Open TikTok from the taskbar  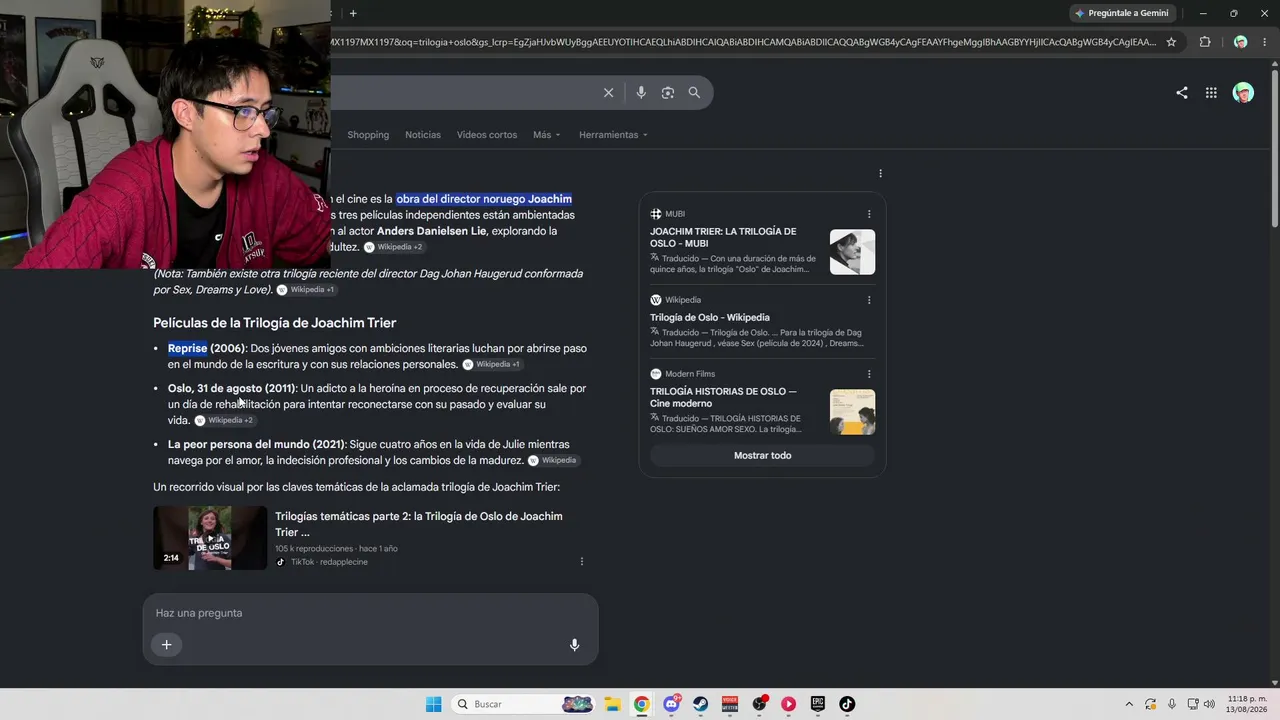pyautogui.click(x=847, y=704)
